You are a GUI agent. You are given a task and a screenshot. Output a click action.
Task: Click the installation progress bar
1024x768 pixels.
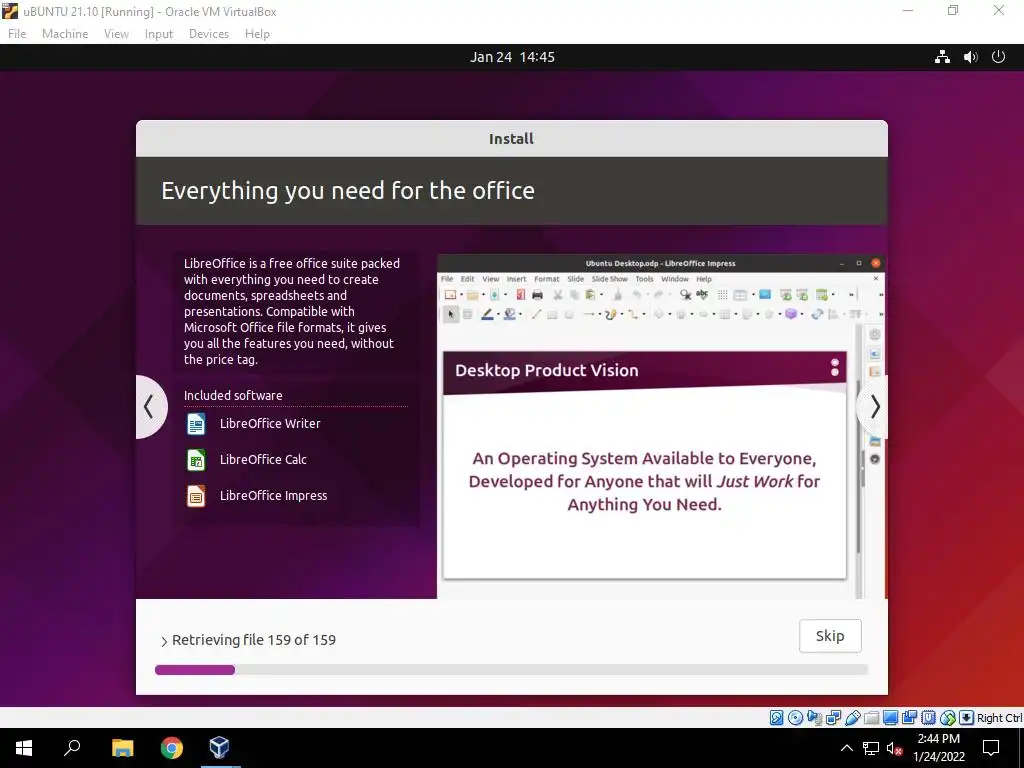511,669
